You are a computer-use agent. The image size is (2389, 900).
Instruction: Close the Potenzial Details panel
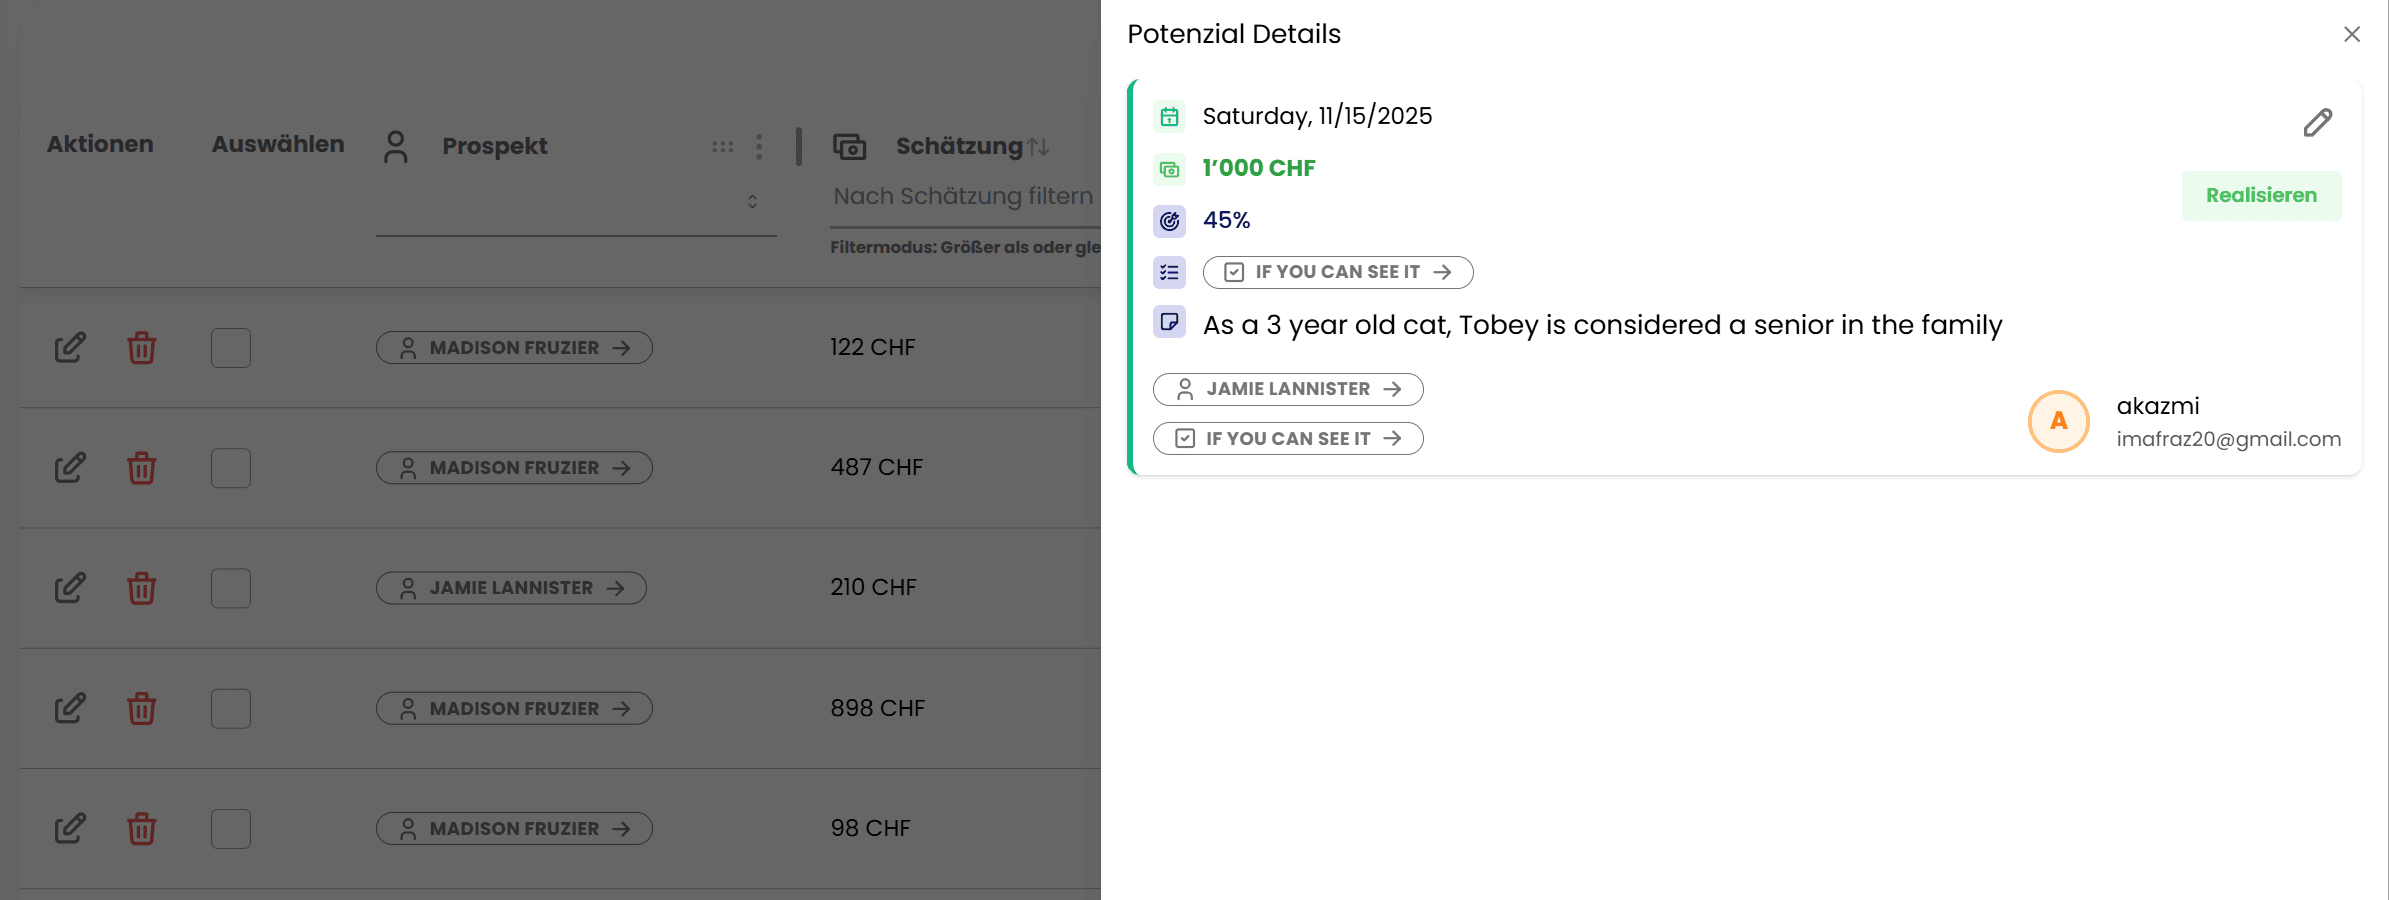(2351, 35)
